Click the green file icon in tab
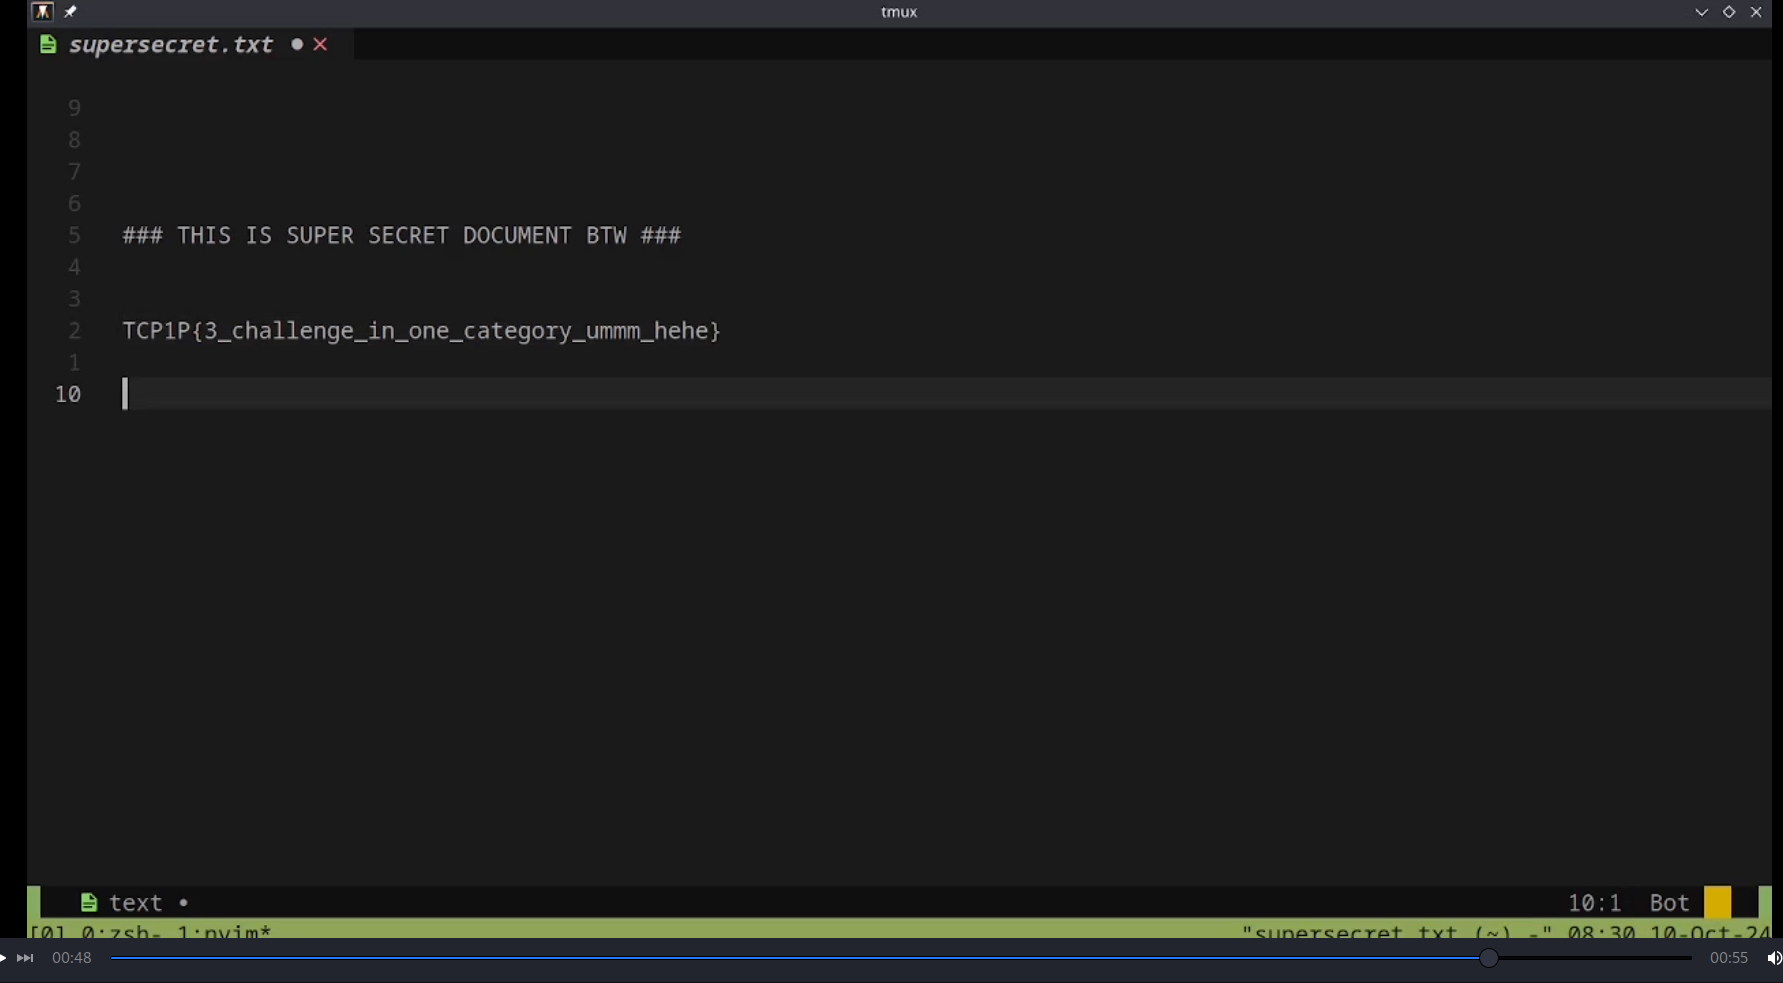The image size is (1783, 983). pos(48,45)
